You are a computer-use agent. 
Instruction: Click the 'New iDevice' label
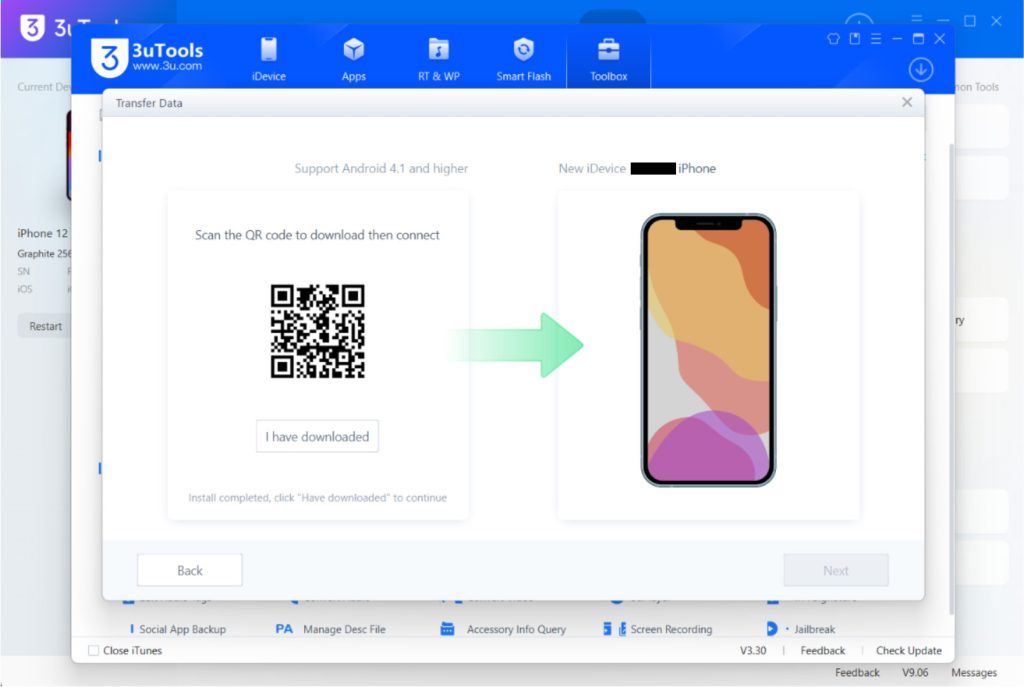point(592,168)
